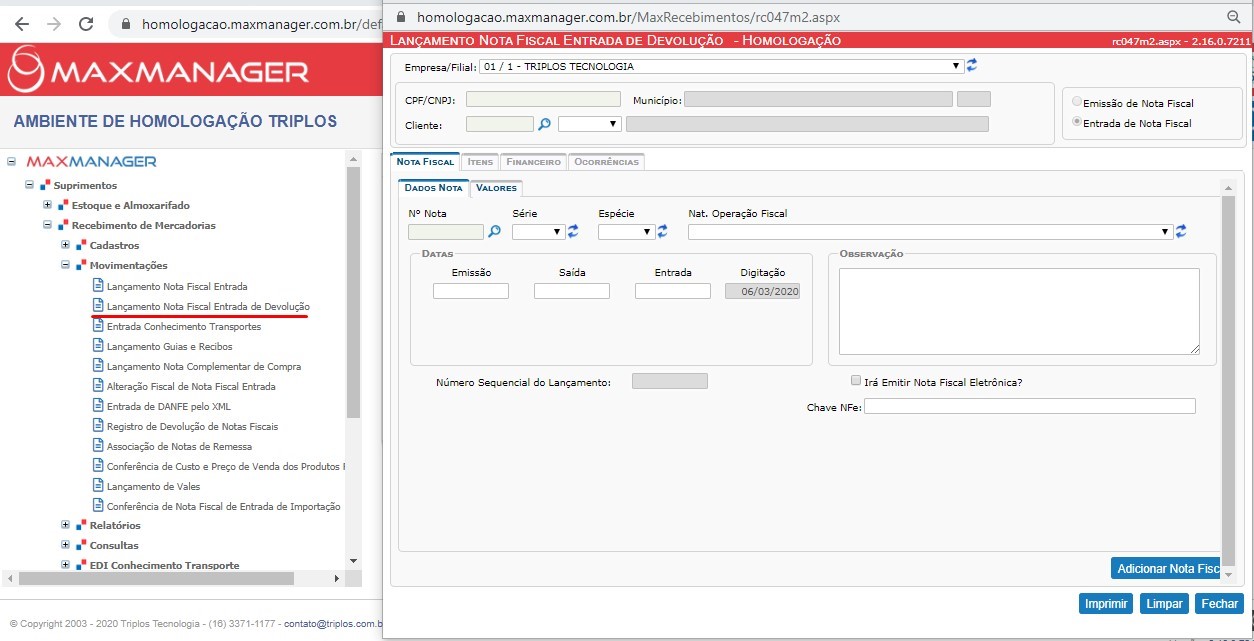1254x641 pixels.
Task: Click the document icon beside Lançamento Nota Fiscal Entrada
Action: coord(98,286)
